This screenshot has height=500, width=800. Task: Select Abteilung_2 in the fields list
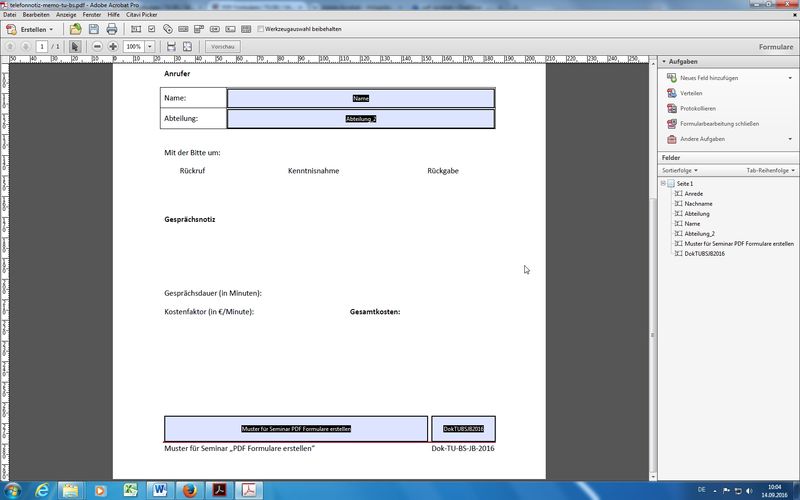click(699, 234)
